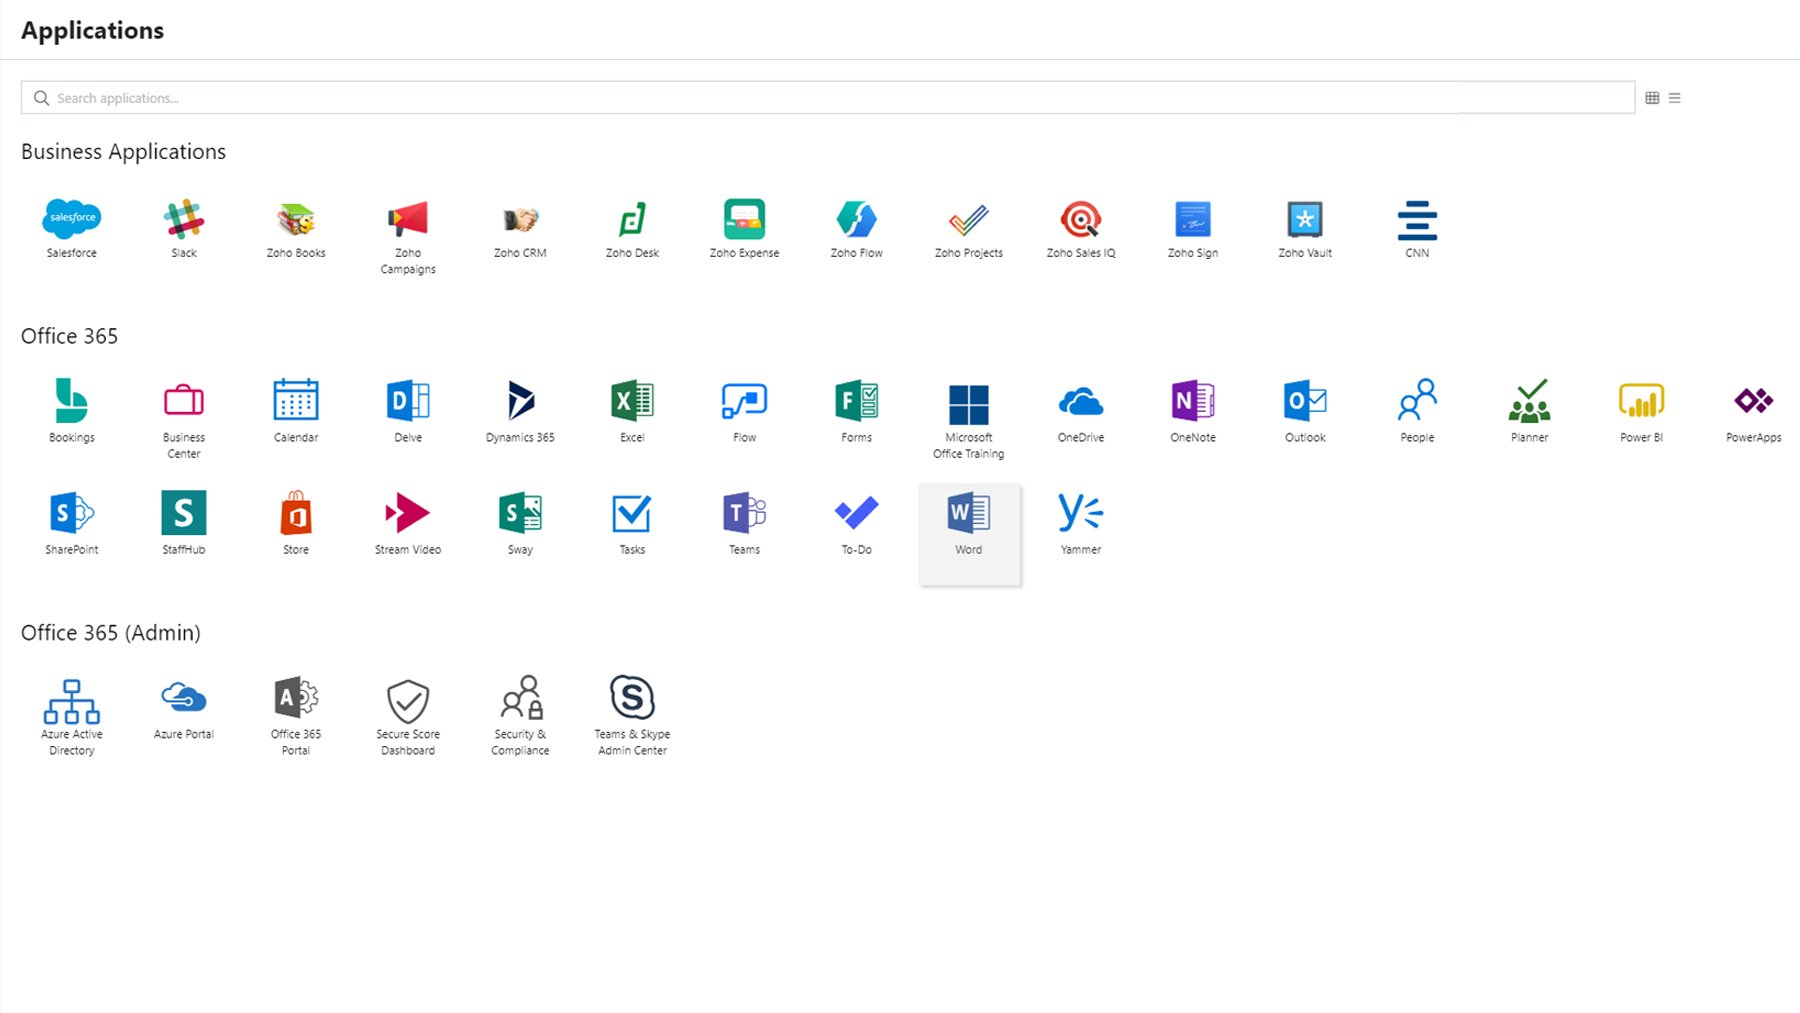Click the Zoho Vault icon
1800x1013 pixels.
click(x=1305, y=220)
